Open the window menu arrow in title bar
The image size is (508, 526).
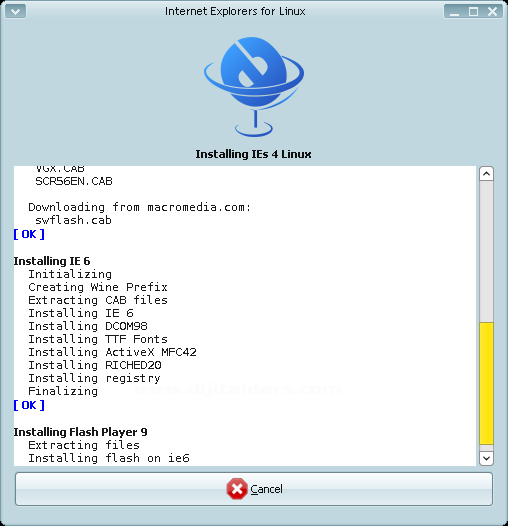tap(15, 11)
